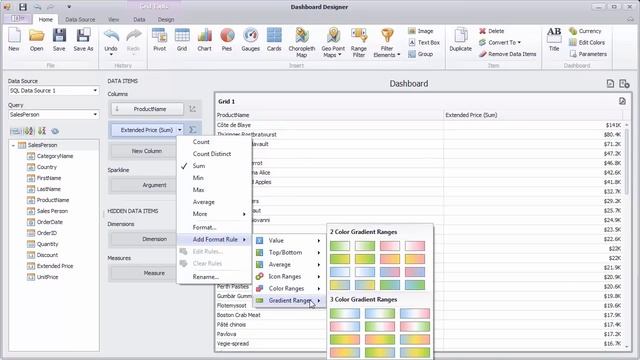Screen dimensions: 640x360
Task: Choose Count Distinct from the menu
Action: (x=215, y=154)
